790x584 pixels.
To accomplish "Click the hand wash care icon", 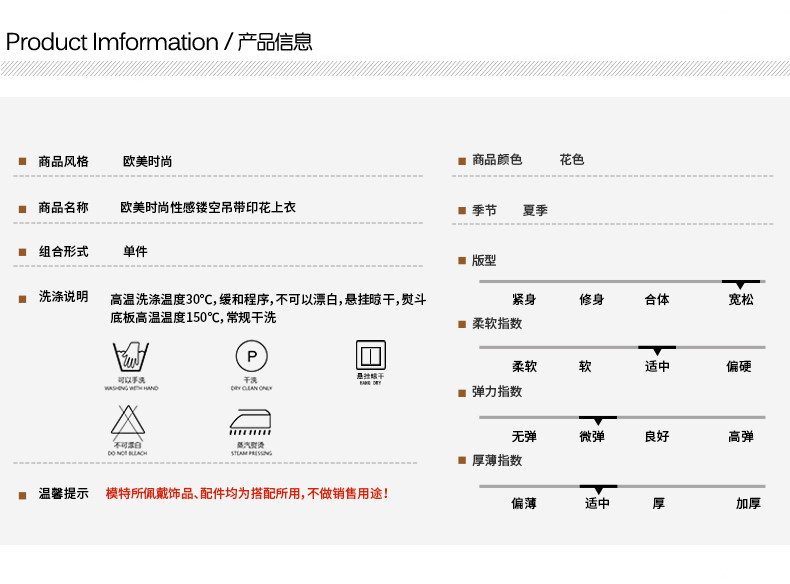I will click(131, 356).
